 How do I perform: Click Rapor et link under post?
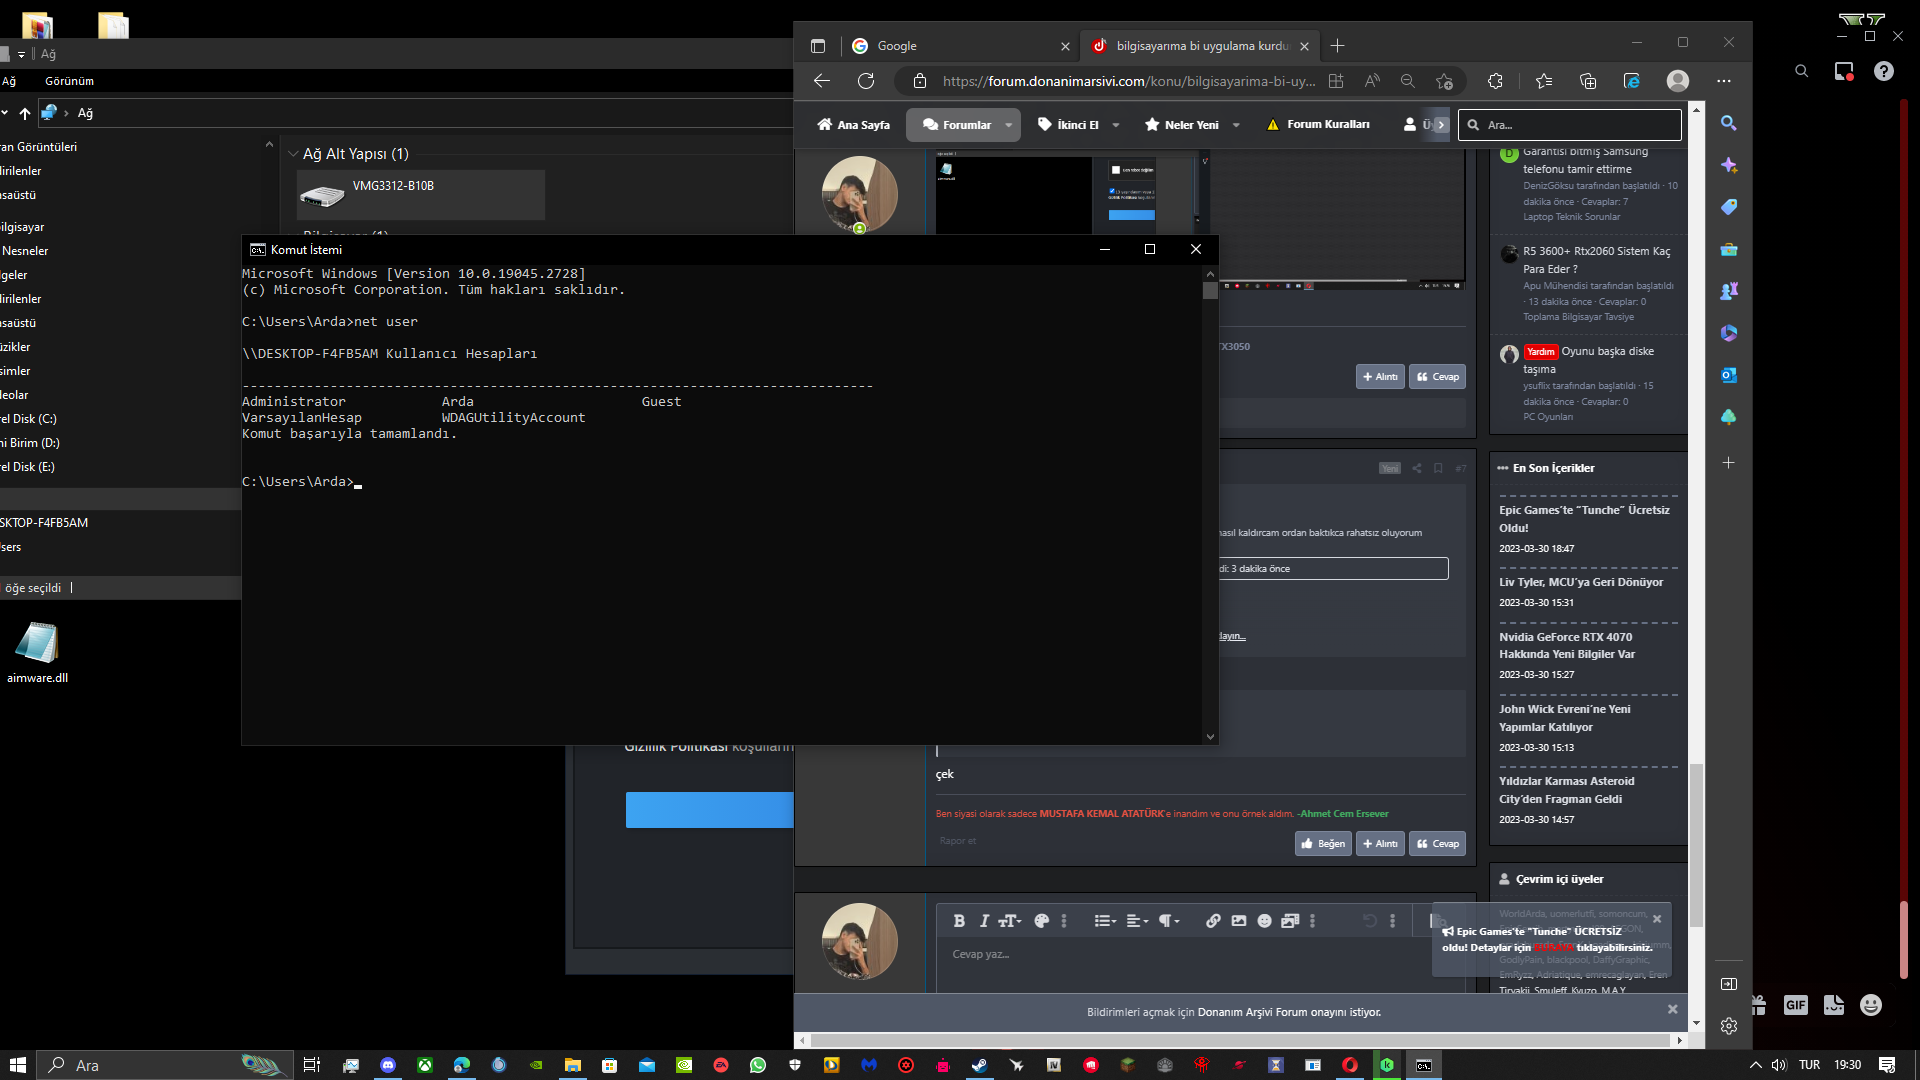click(957, 841)
